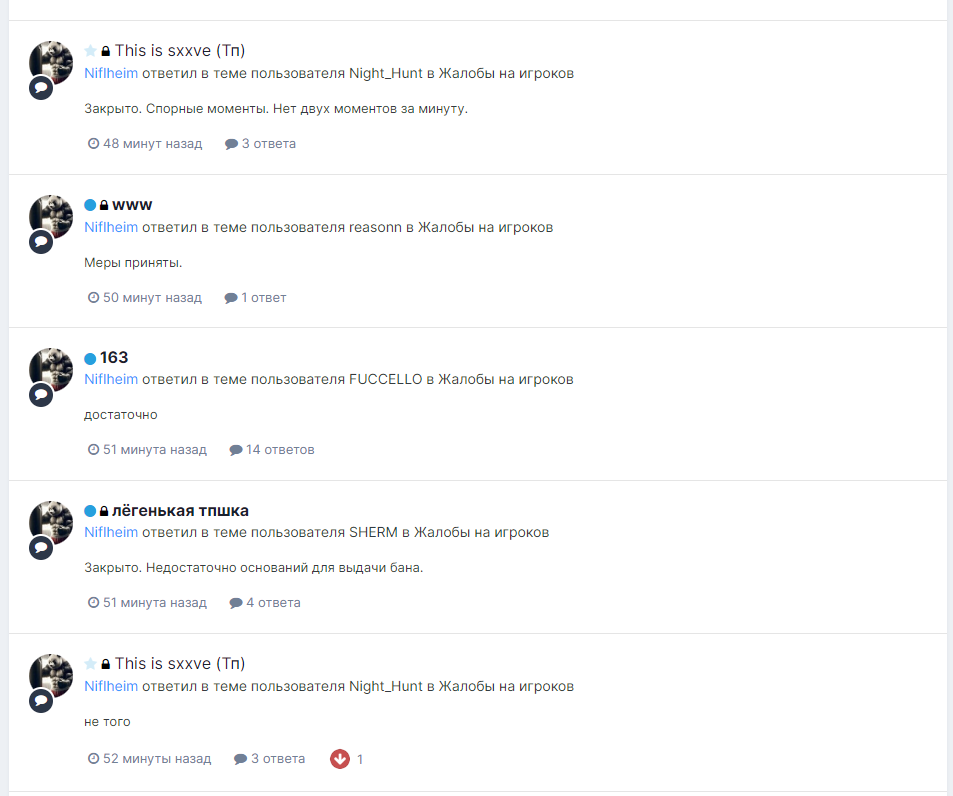The width and height of the screenshot is (953, 796).
Task: Click the '4 ответа' reply count
Action: 273,603
